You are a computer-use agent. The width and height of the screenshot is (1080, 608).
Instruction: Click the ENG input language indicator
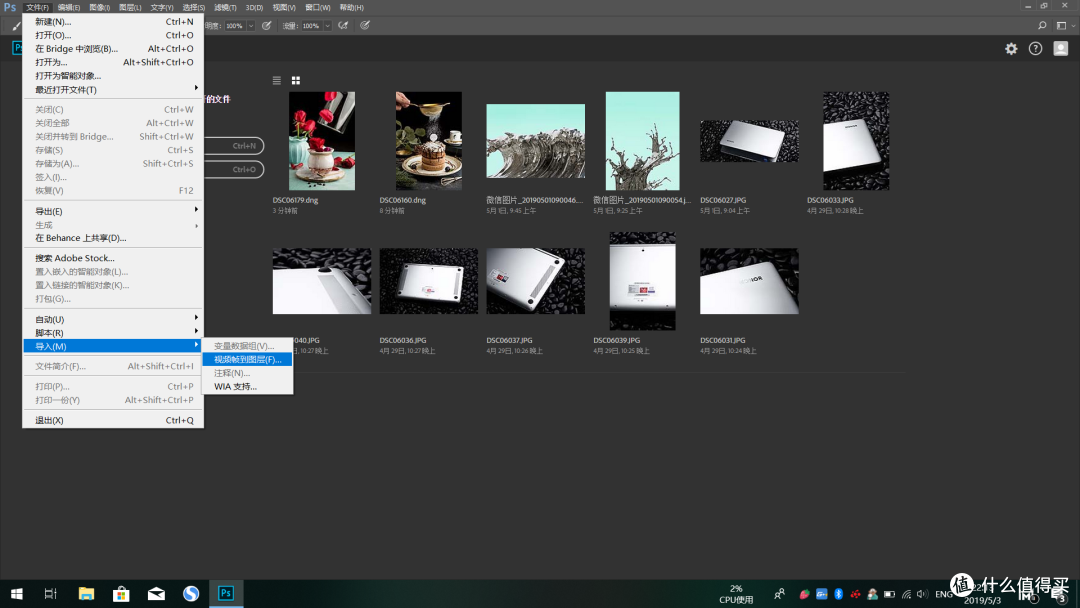click(944, 594)
